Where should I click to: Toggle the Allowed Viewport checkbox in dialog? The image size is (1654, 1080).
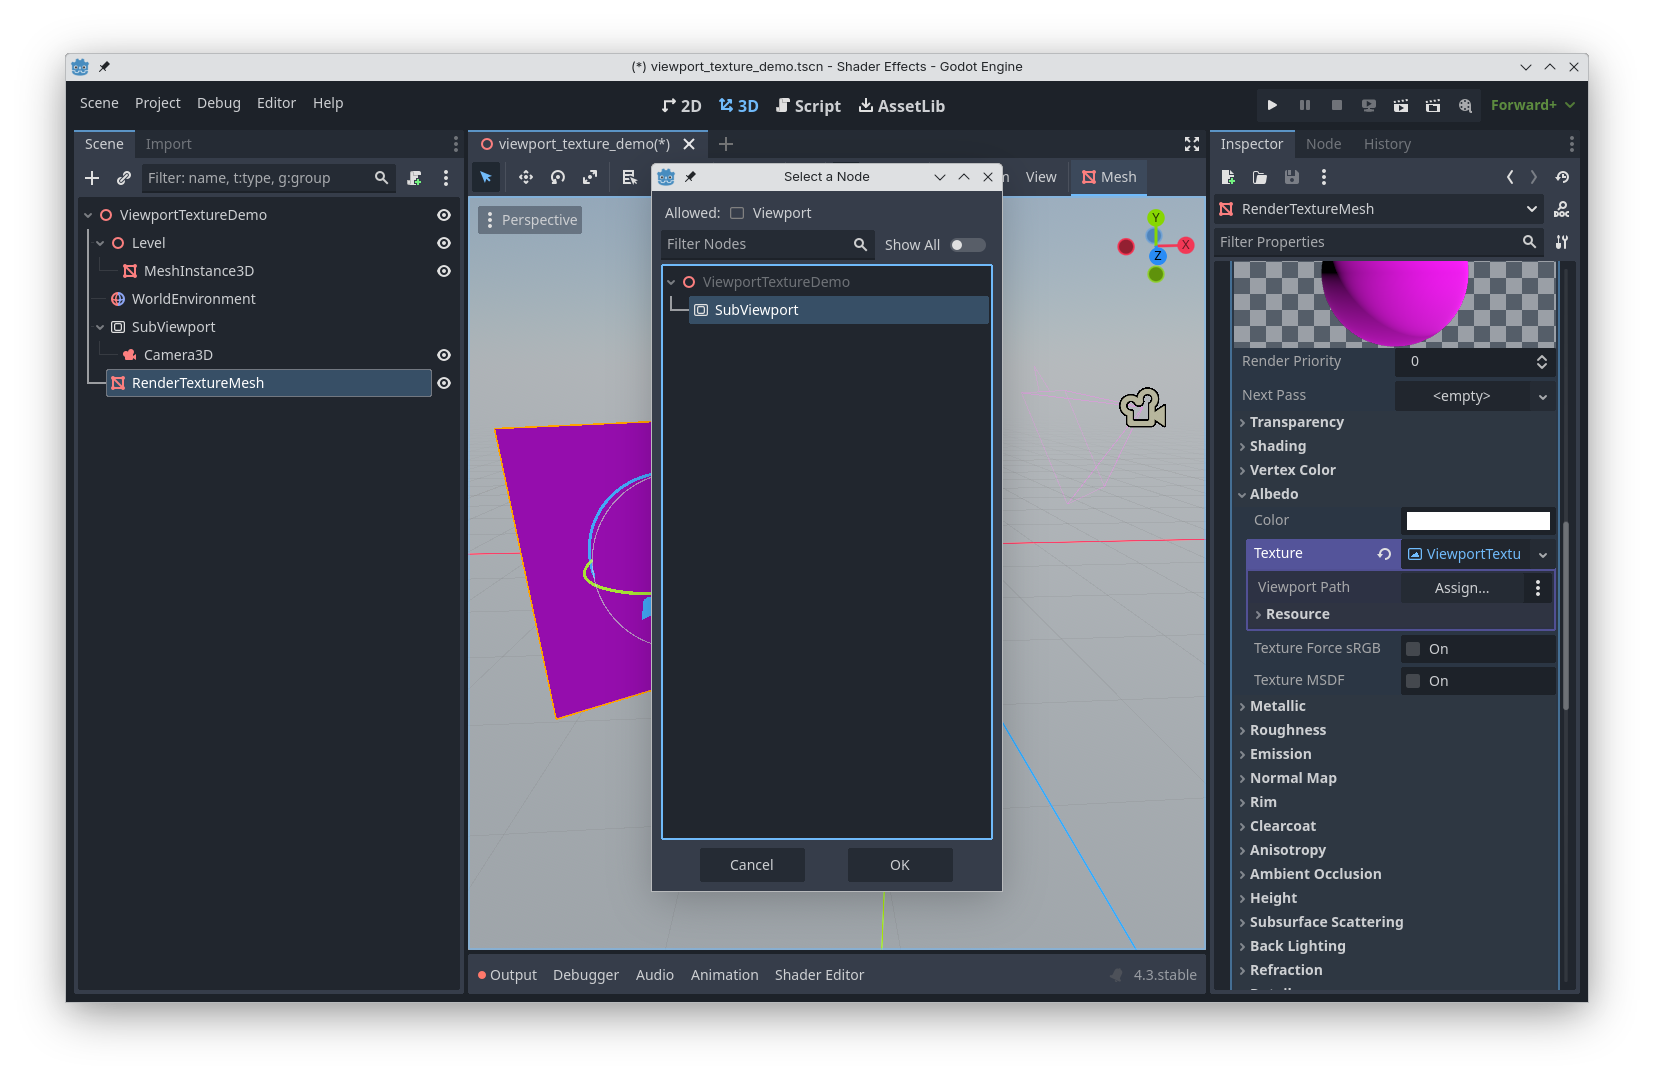(737, 213)
